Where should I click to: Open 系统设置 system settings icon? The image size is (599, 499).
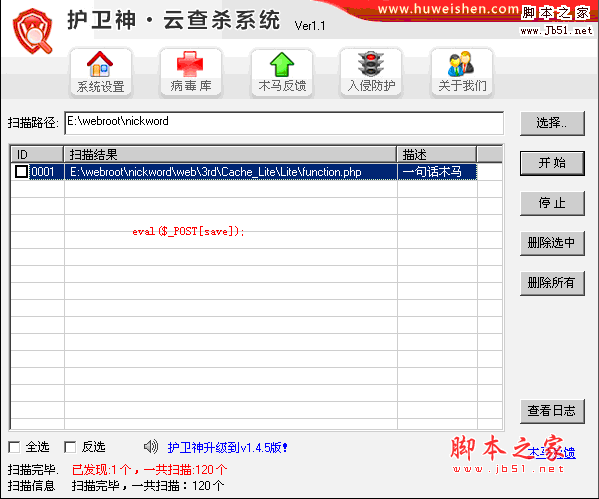pyautogui.click(x=100, y=72)
